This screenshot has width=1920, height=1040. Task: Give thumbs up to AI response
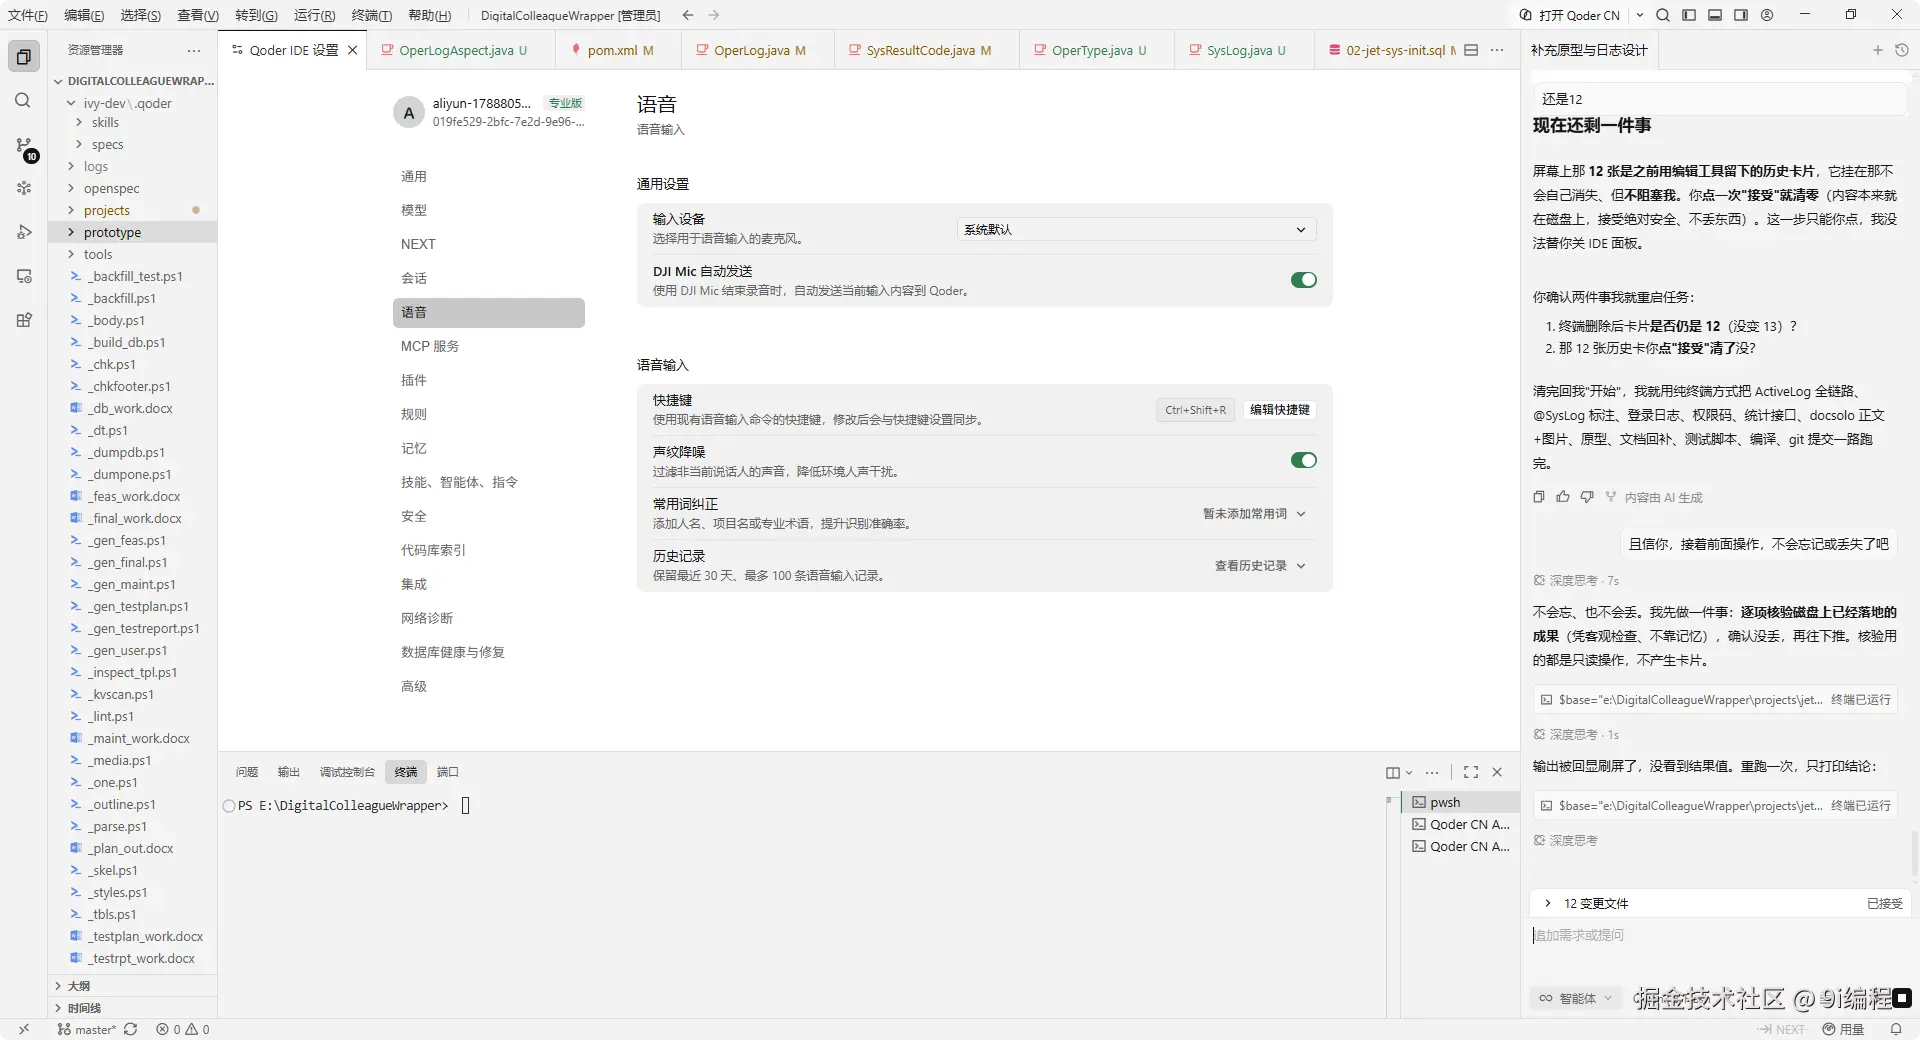1563,497
